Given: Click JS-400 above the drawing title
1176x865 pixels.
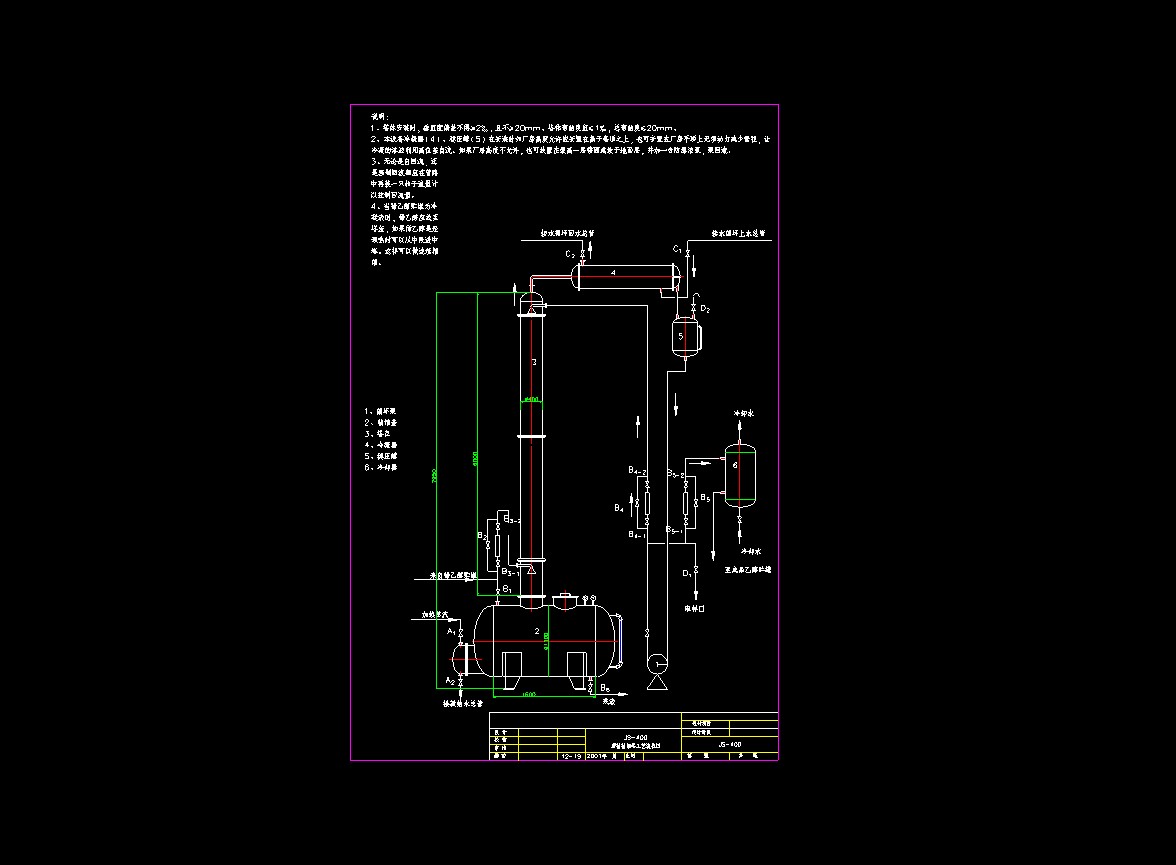Looking at the screenshot, I should (x=635, y=737).
